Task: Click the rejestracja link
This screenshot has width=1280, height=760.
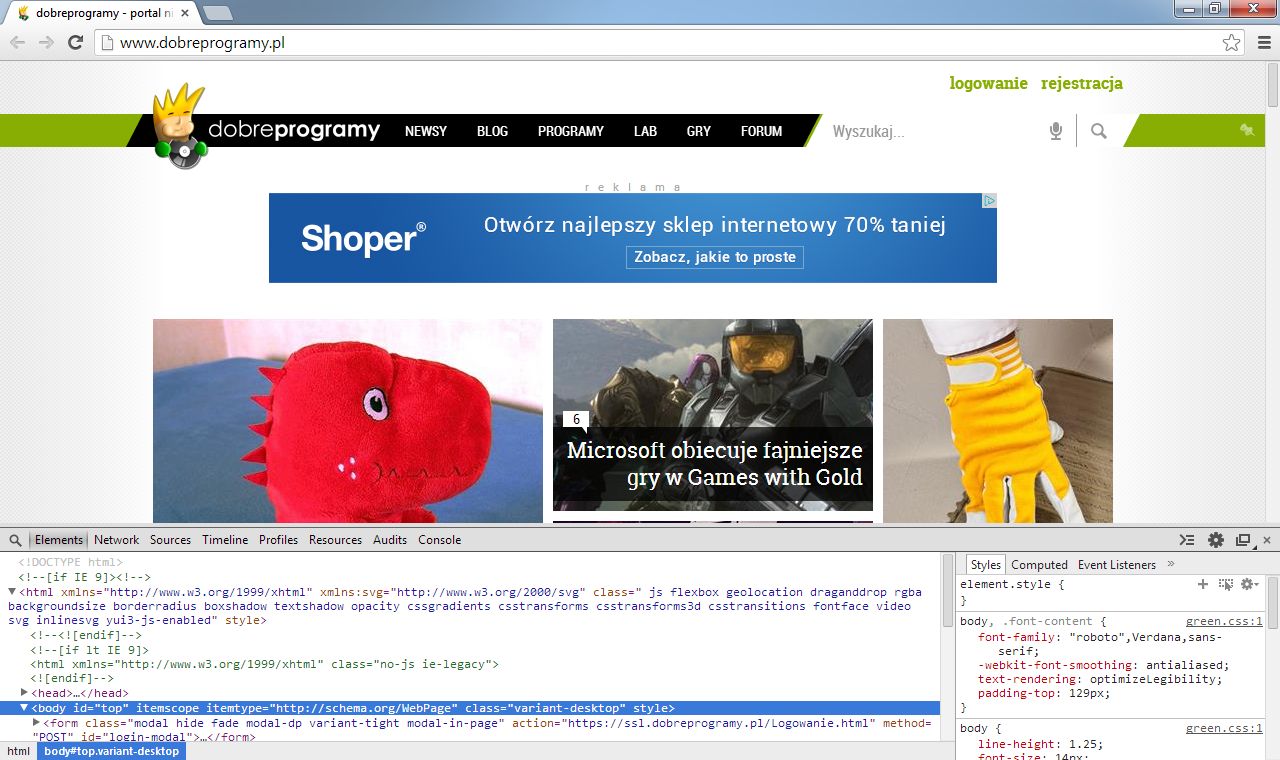Action: (1082, 83)
